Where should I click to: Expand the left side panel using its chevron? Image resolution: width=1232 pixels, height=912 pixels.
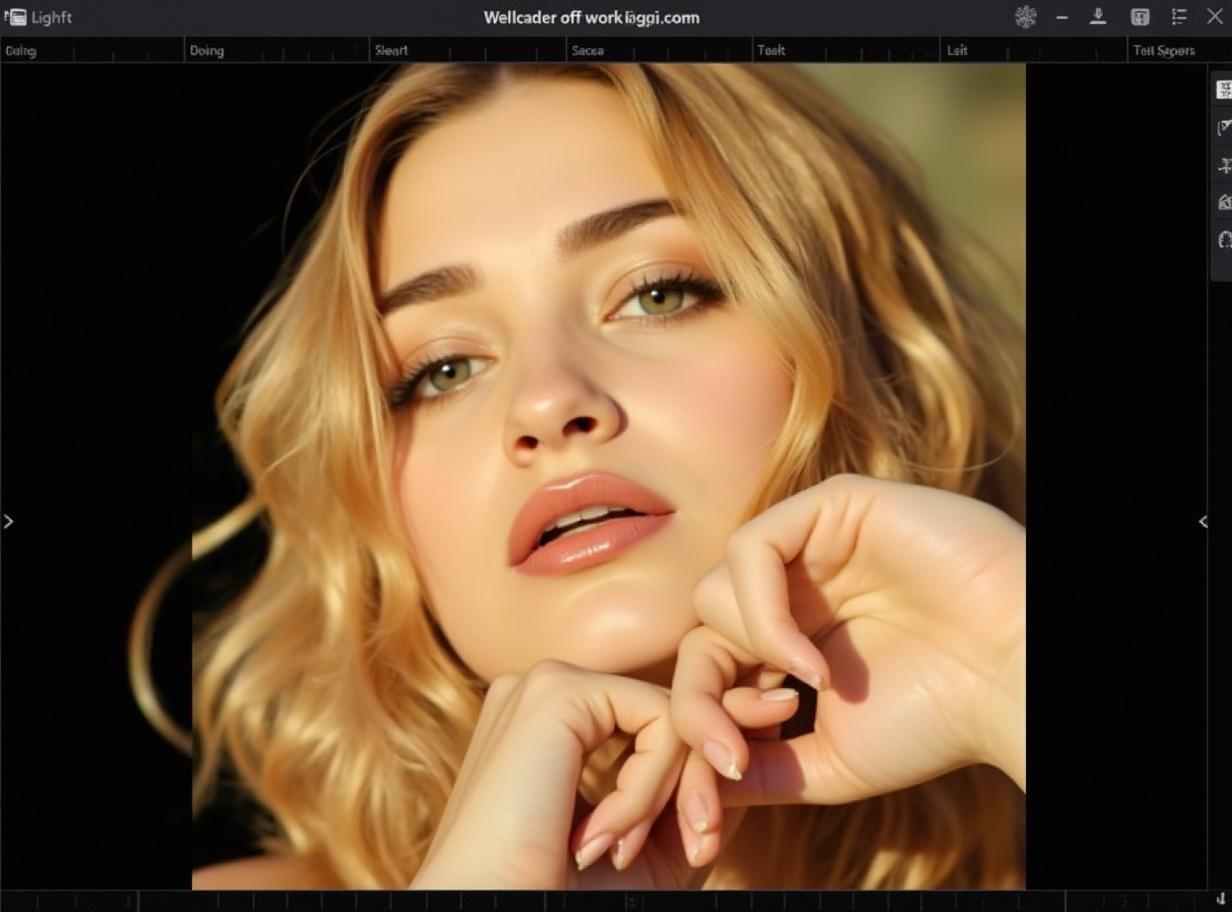tap(8, 520)
